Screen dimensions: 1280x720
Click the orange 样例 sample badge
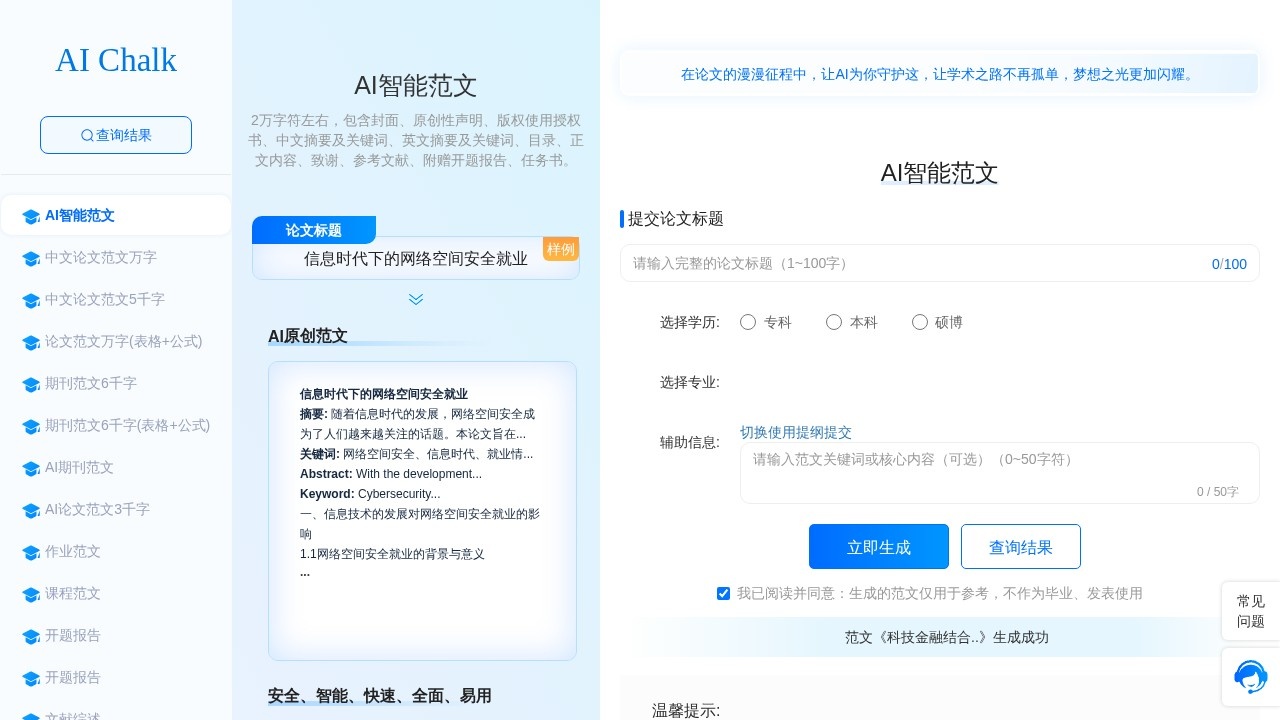pyautogui.click(x=560, y=249)
